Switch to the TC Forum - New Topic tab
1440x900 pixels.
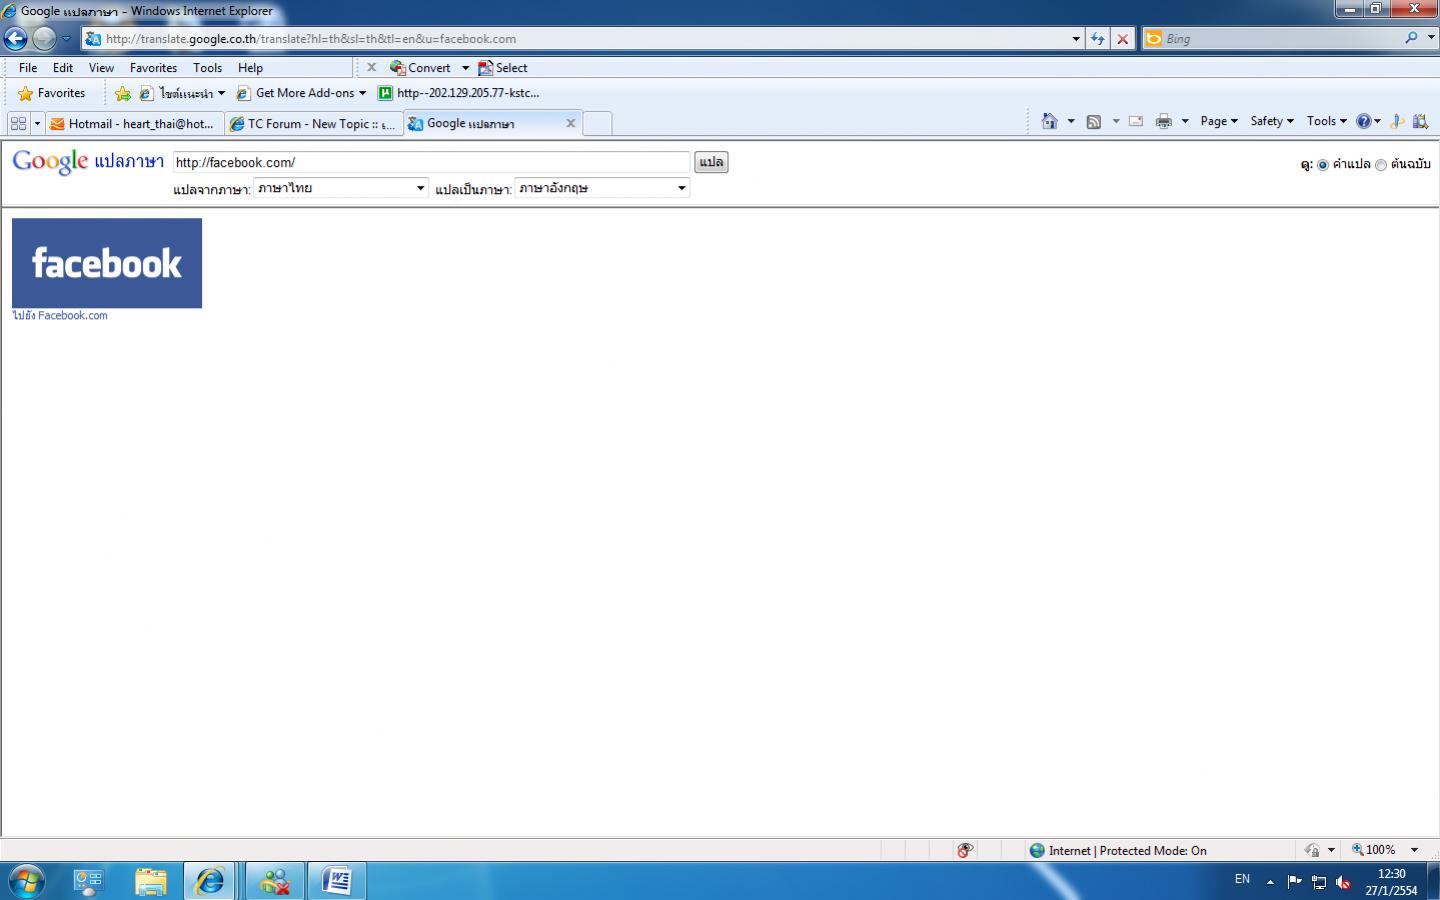(x=314, y=124)
